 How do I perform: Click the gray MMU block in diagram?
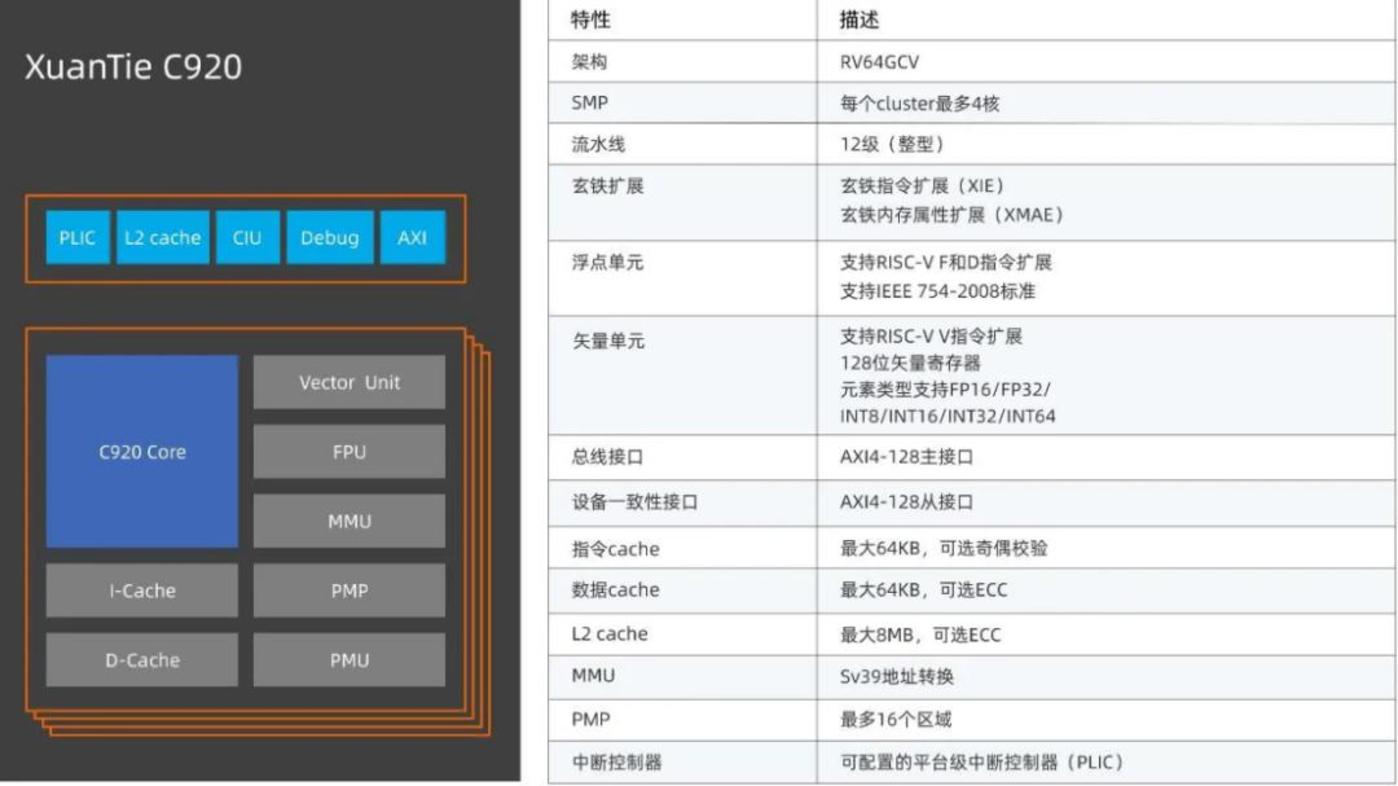(x=349, y=521)
